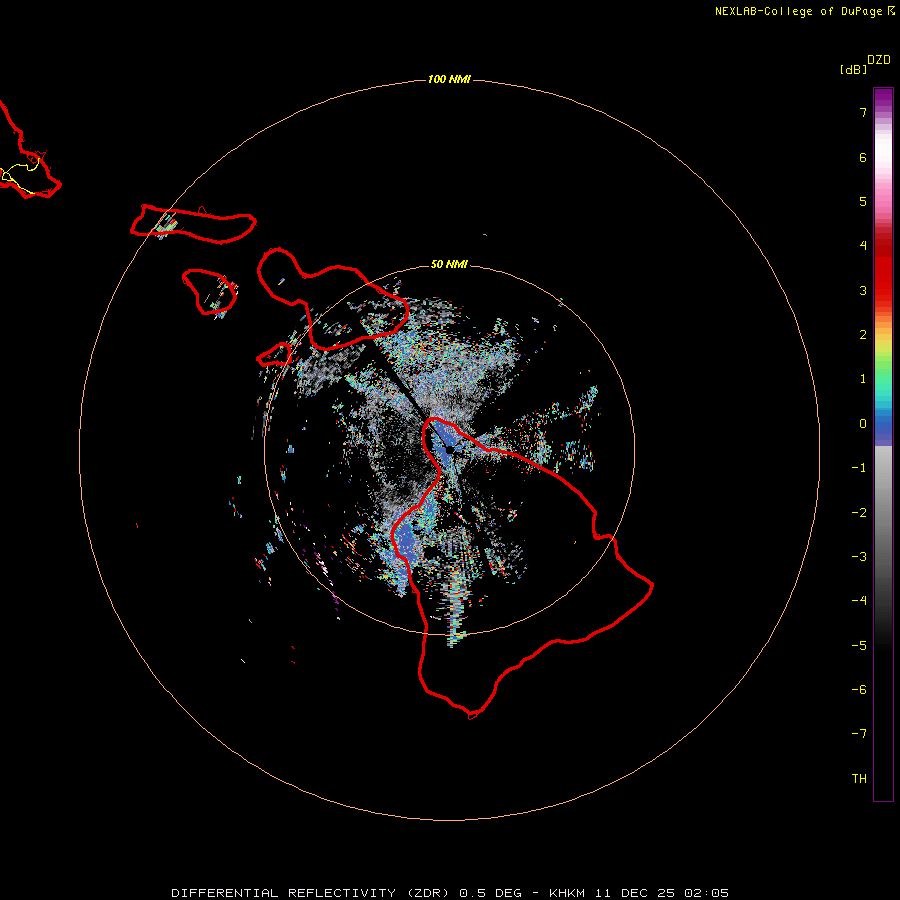Click the KHKM station identifier
This screenshot has height=900, width=900.
(x=569, y=893)
